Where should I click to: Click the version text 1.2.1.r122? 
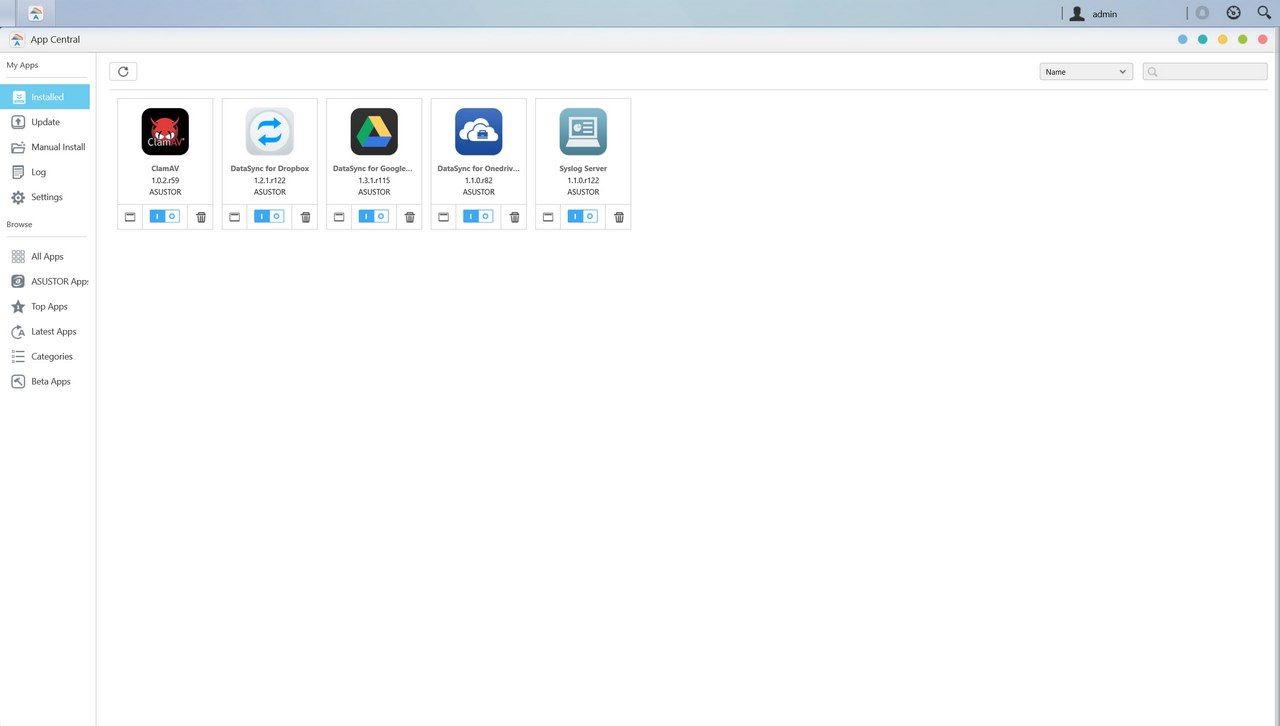point(270,181)
